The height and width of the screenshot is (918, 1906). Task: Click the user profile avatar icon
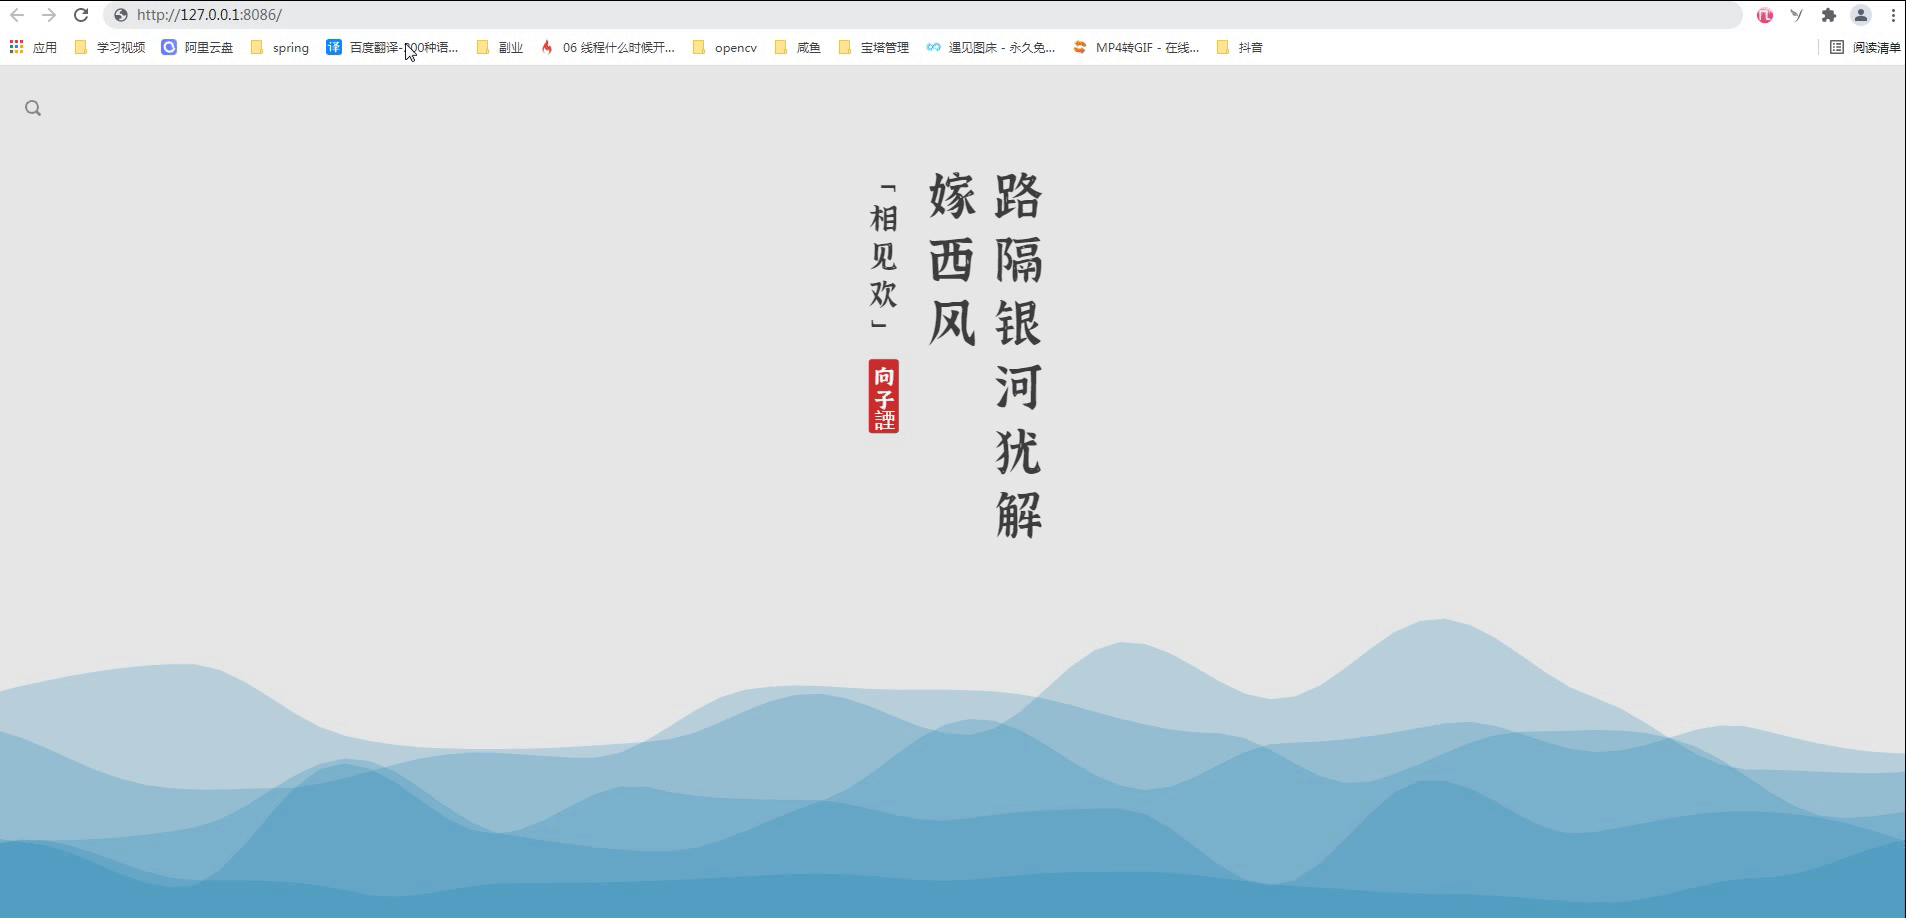[x=1860, y=15]
